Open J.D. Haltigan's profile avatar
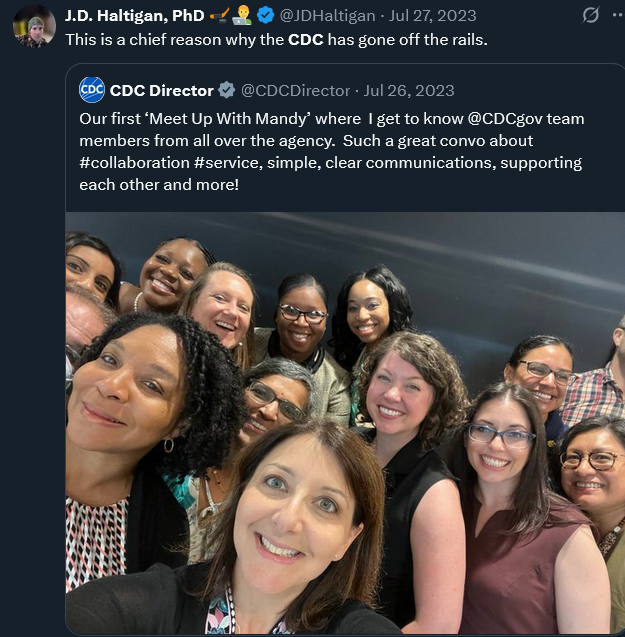The width and height of the screenshot is (625, 637). click(35, 26)
